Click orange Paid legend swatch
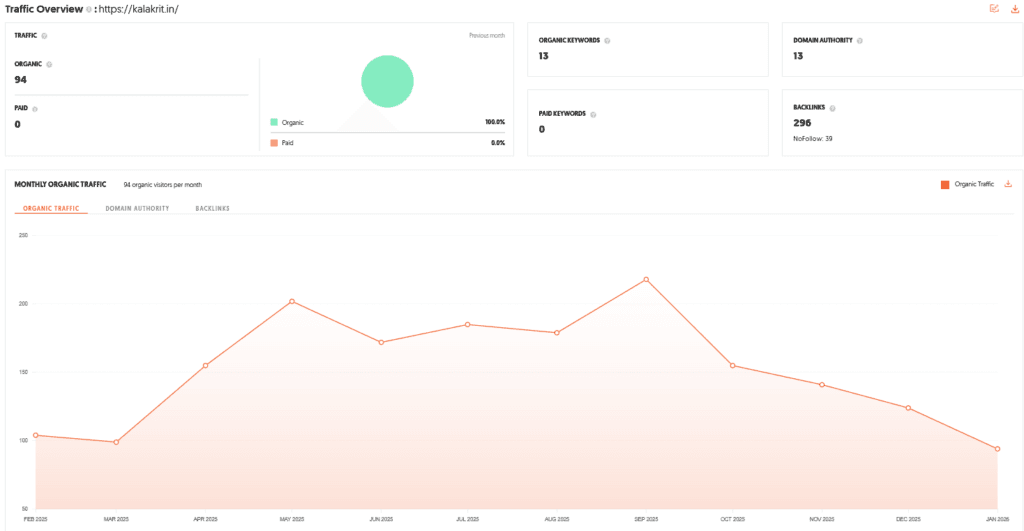The width and height of the screenshot is (1024, 531). (x=274, y=142)
